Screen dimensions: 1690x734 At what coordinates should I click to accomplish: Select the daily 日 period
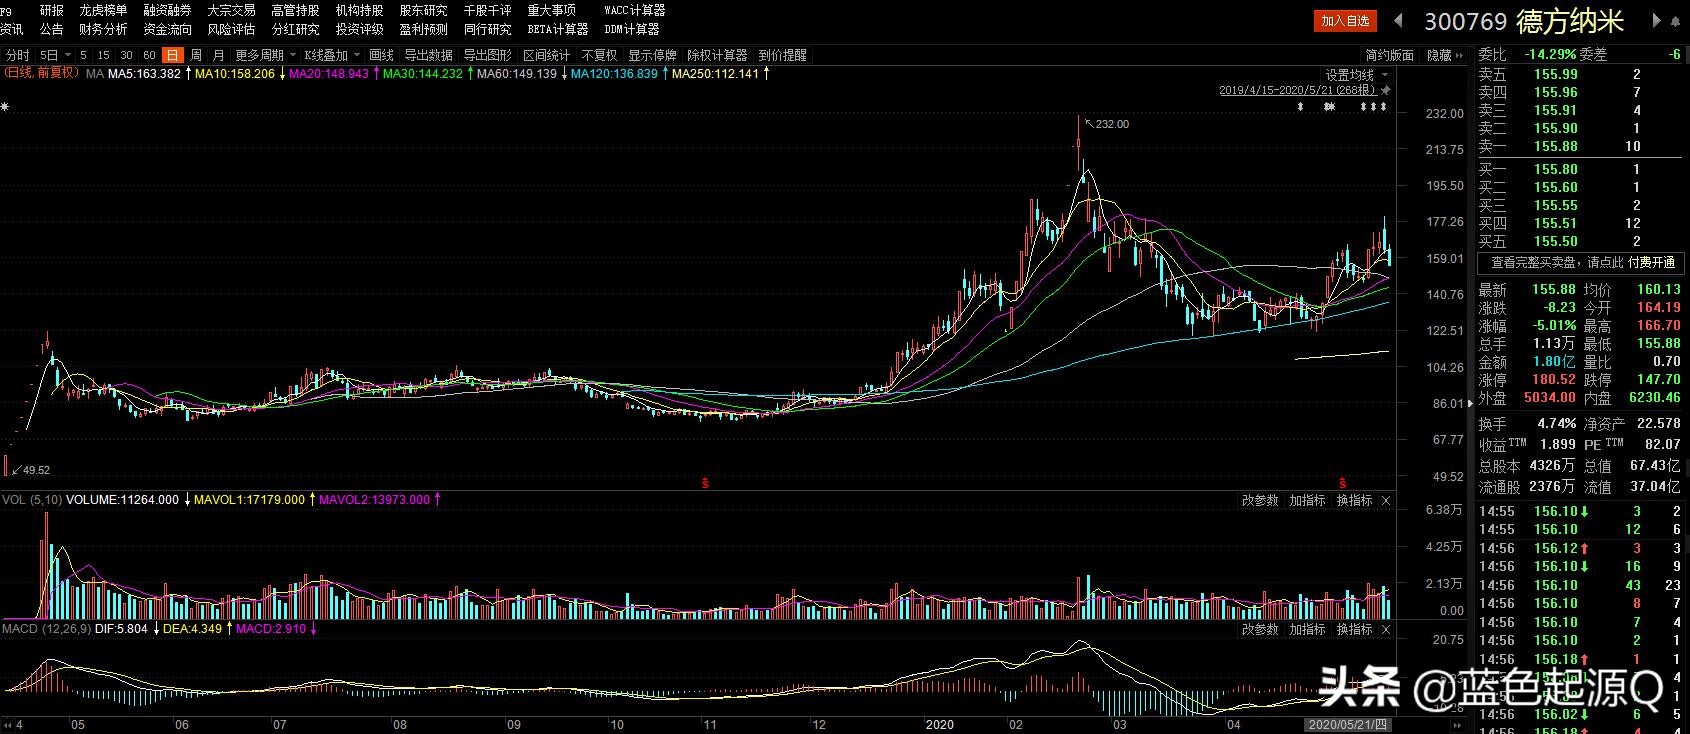click(x=173, y=55)
